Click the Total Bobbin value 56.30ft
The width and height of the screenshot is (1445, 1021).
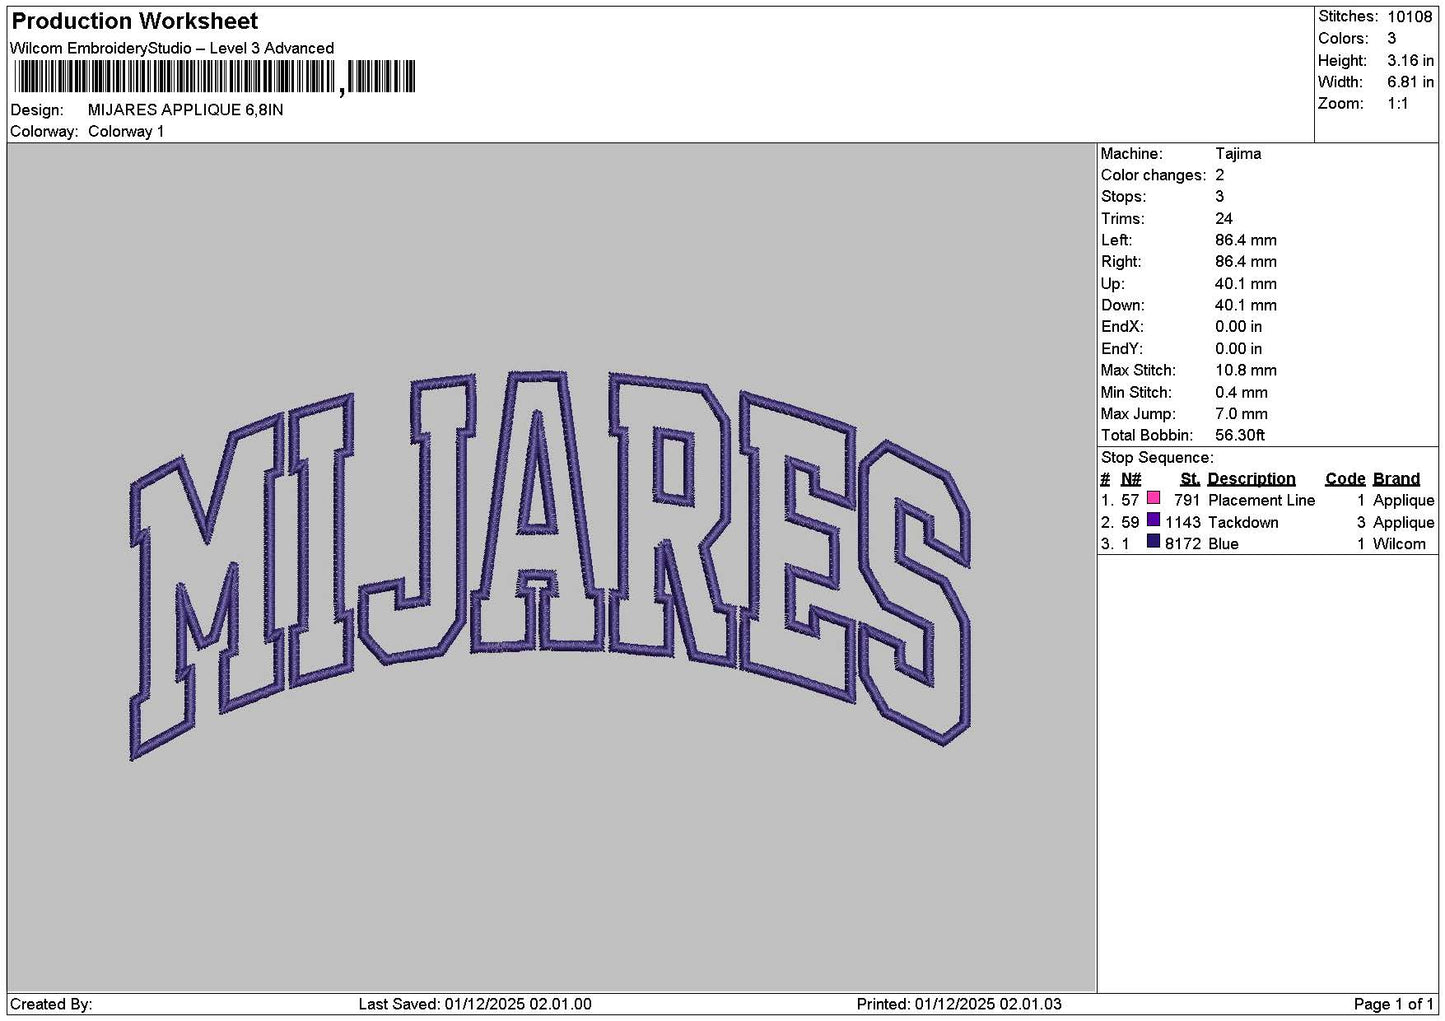tap(1240, 435)
